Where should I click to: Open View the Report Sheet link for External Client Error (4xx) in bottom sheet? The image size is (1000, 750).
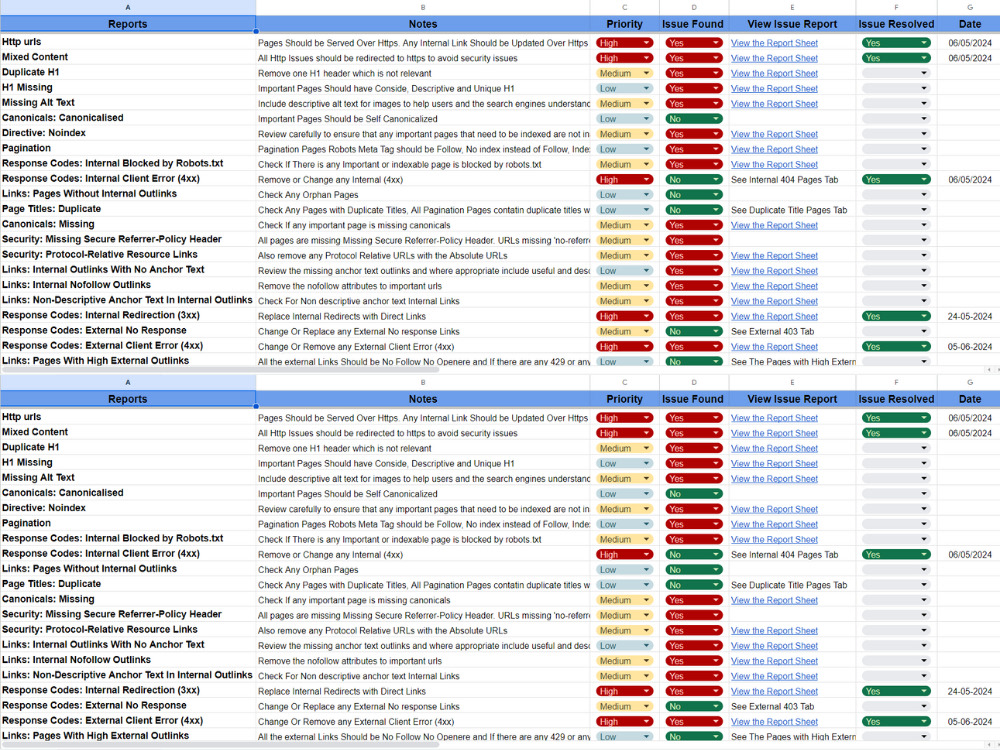pos(774,722)
